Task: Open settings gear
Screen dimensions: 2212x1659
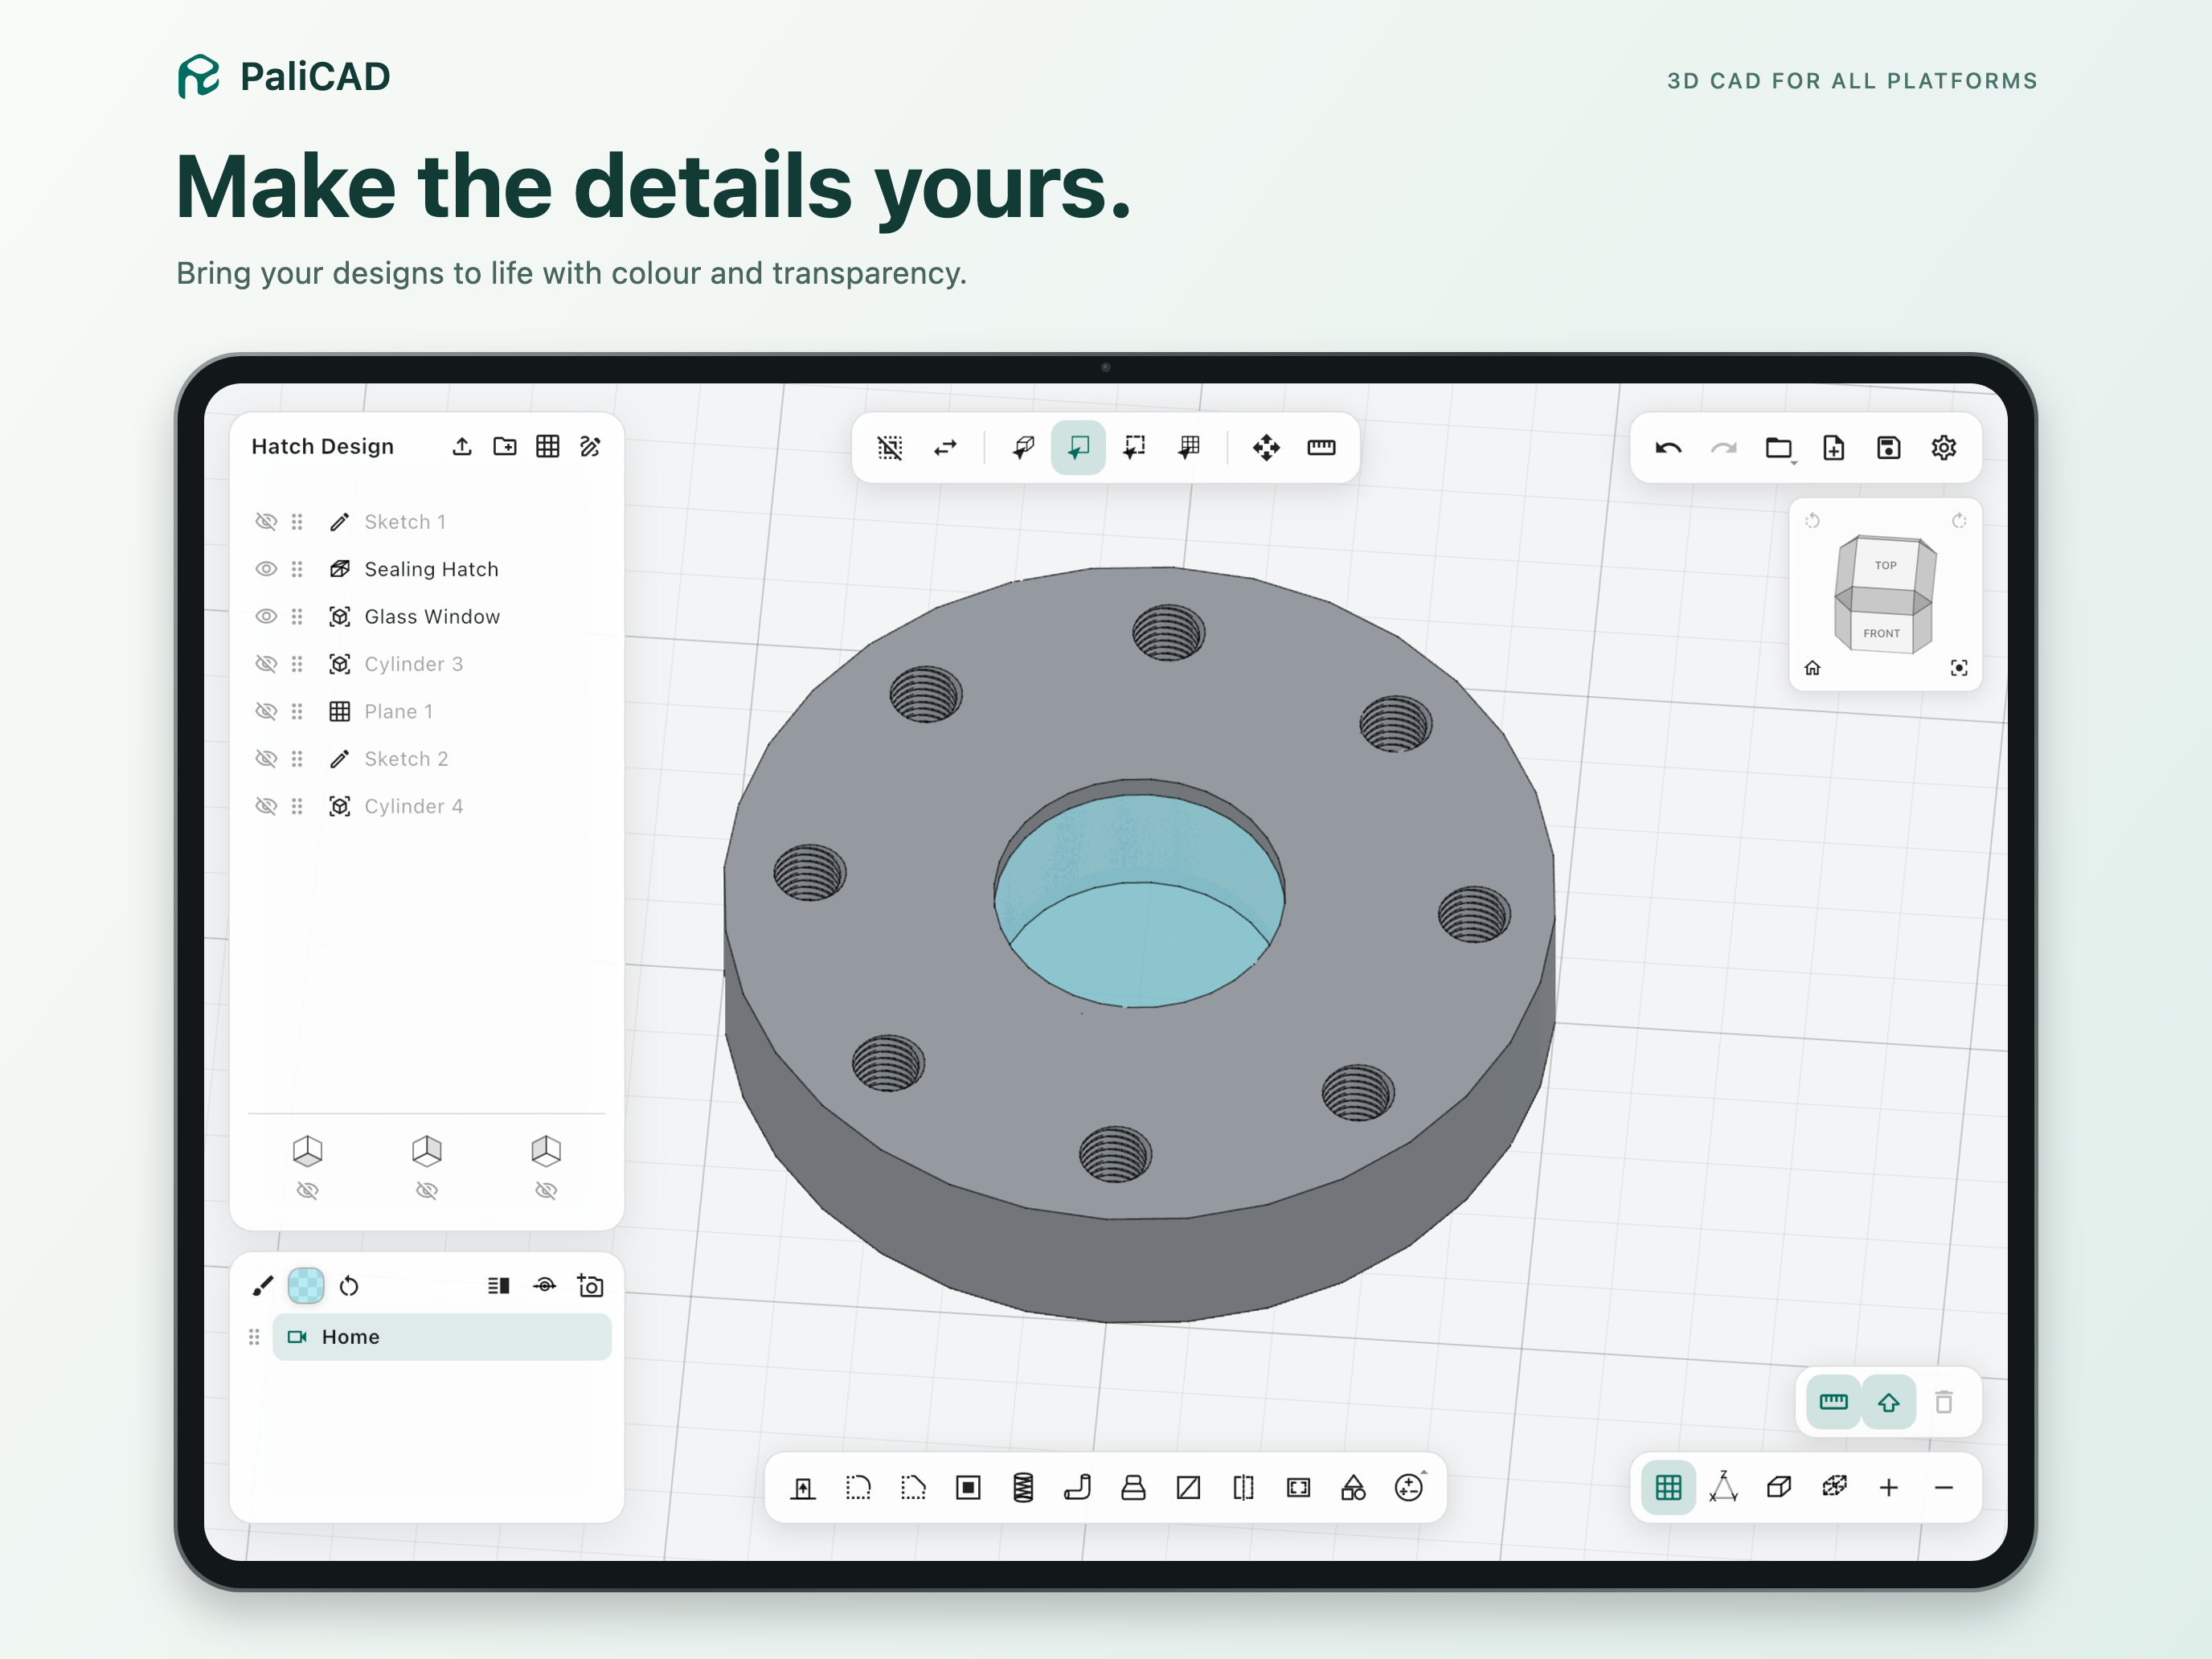Action: 1944,448
